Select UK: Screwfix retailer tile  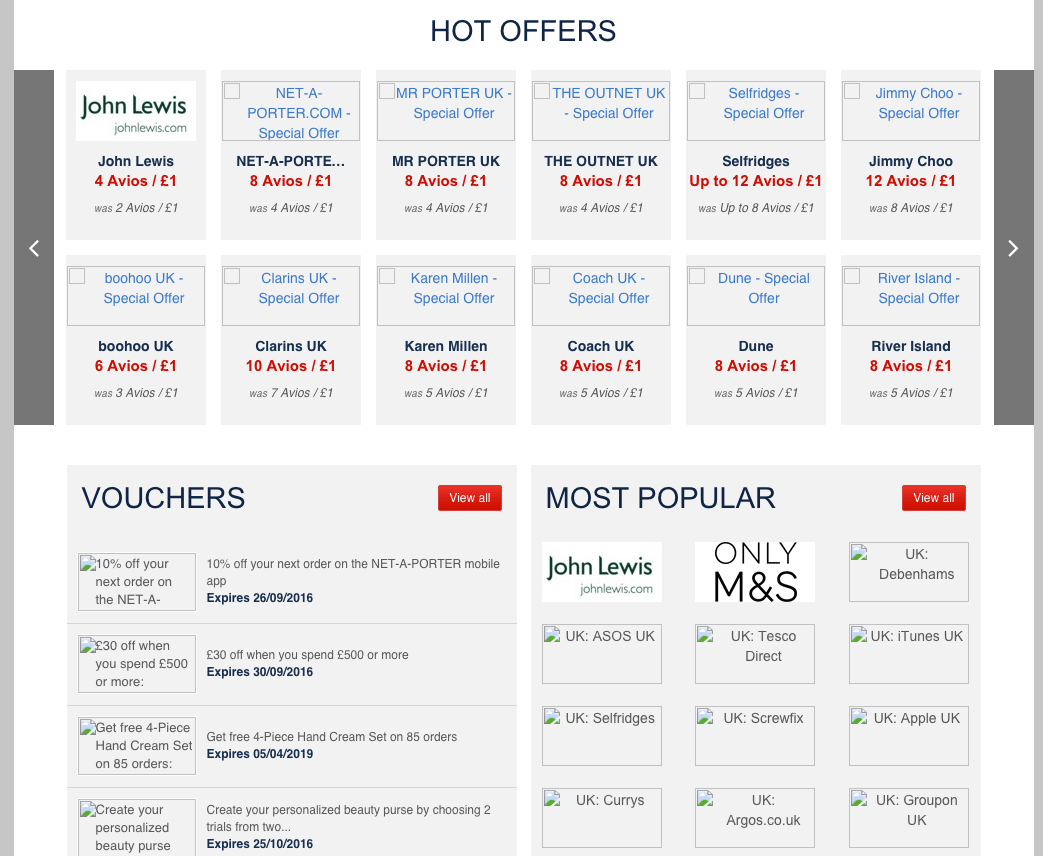755,736
